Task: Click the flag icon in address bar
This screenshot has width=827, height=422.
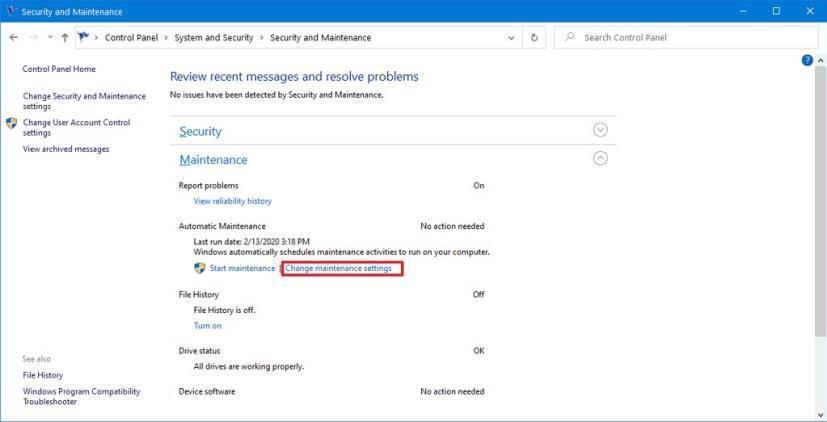Action: [x=83, y=37]
